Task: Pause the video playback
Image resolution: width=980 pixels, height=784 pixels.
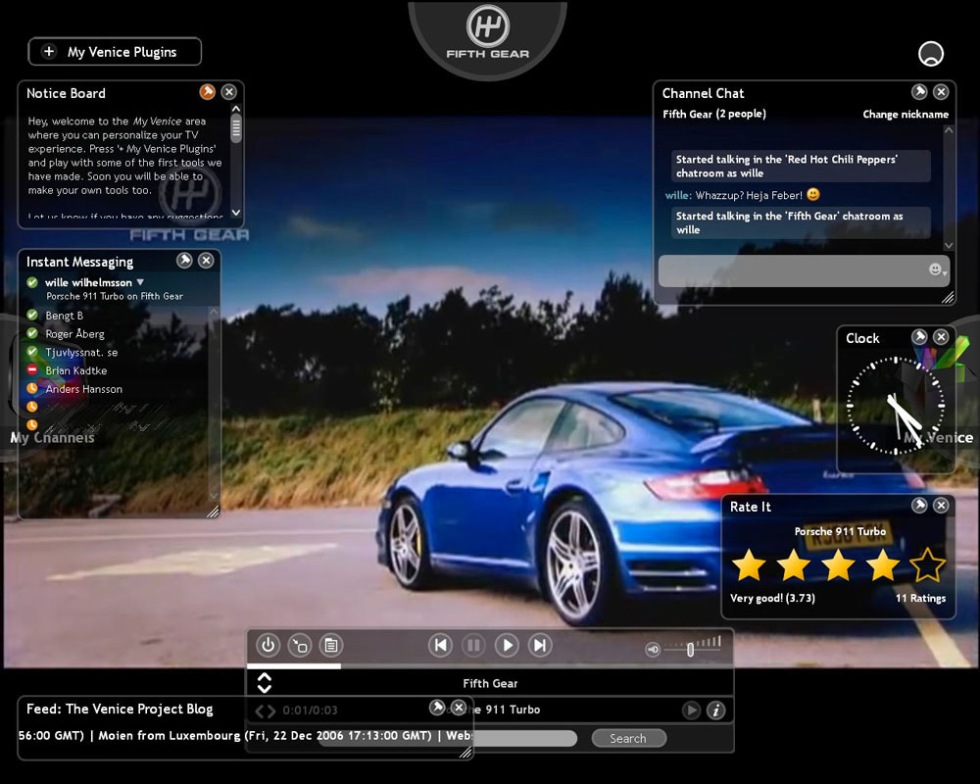Action: click(x=474, y=645)
